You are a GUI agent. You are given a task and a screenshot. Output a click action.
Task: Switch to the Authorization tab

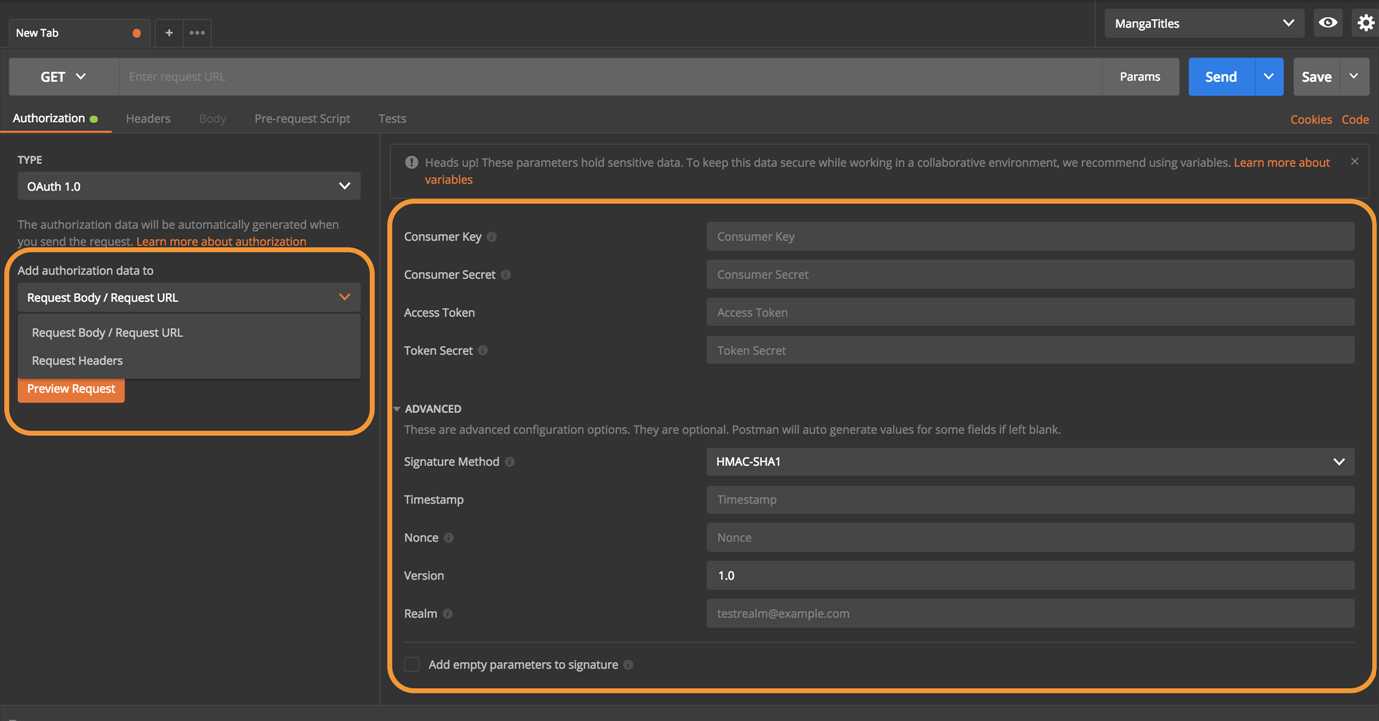tap(55, 118)
